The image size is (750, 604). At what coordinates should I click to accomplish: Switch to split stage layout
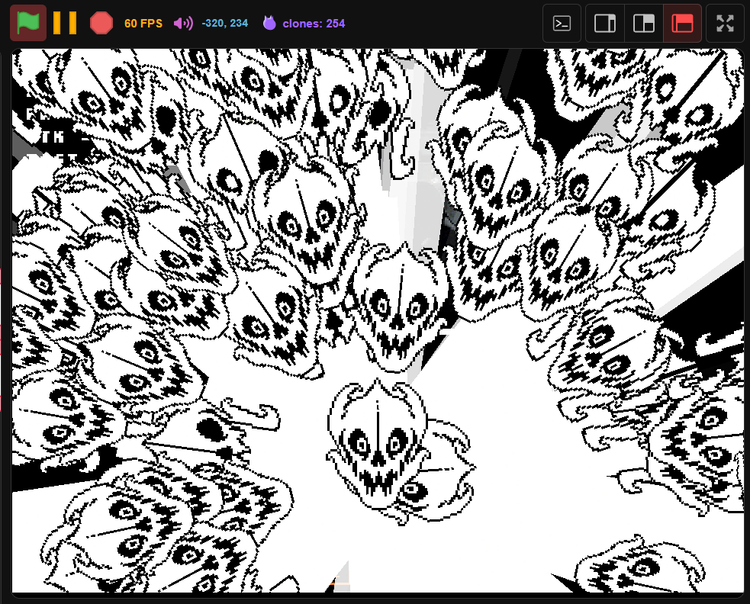click(x=644, y=23)
